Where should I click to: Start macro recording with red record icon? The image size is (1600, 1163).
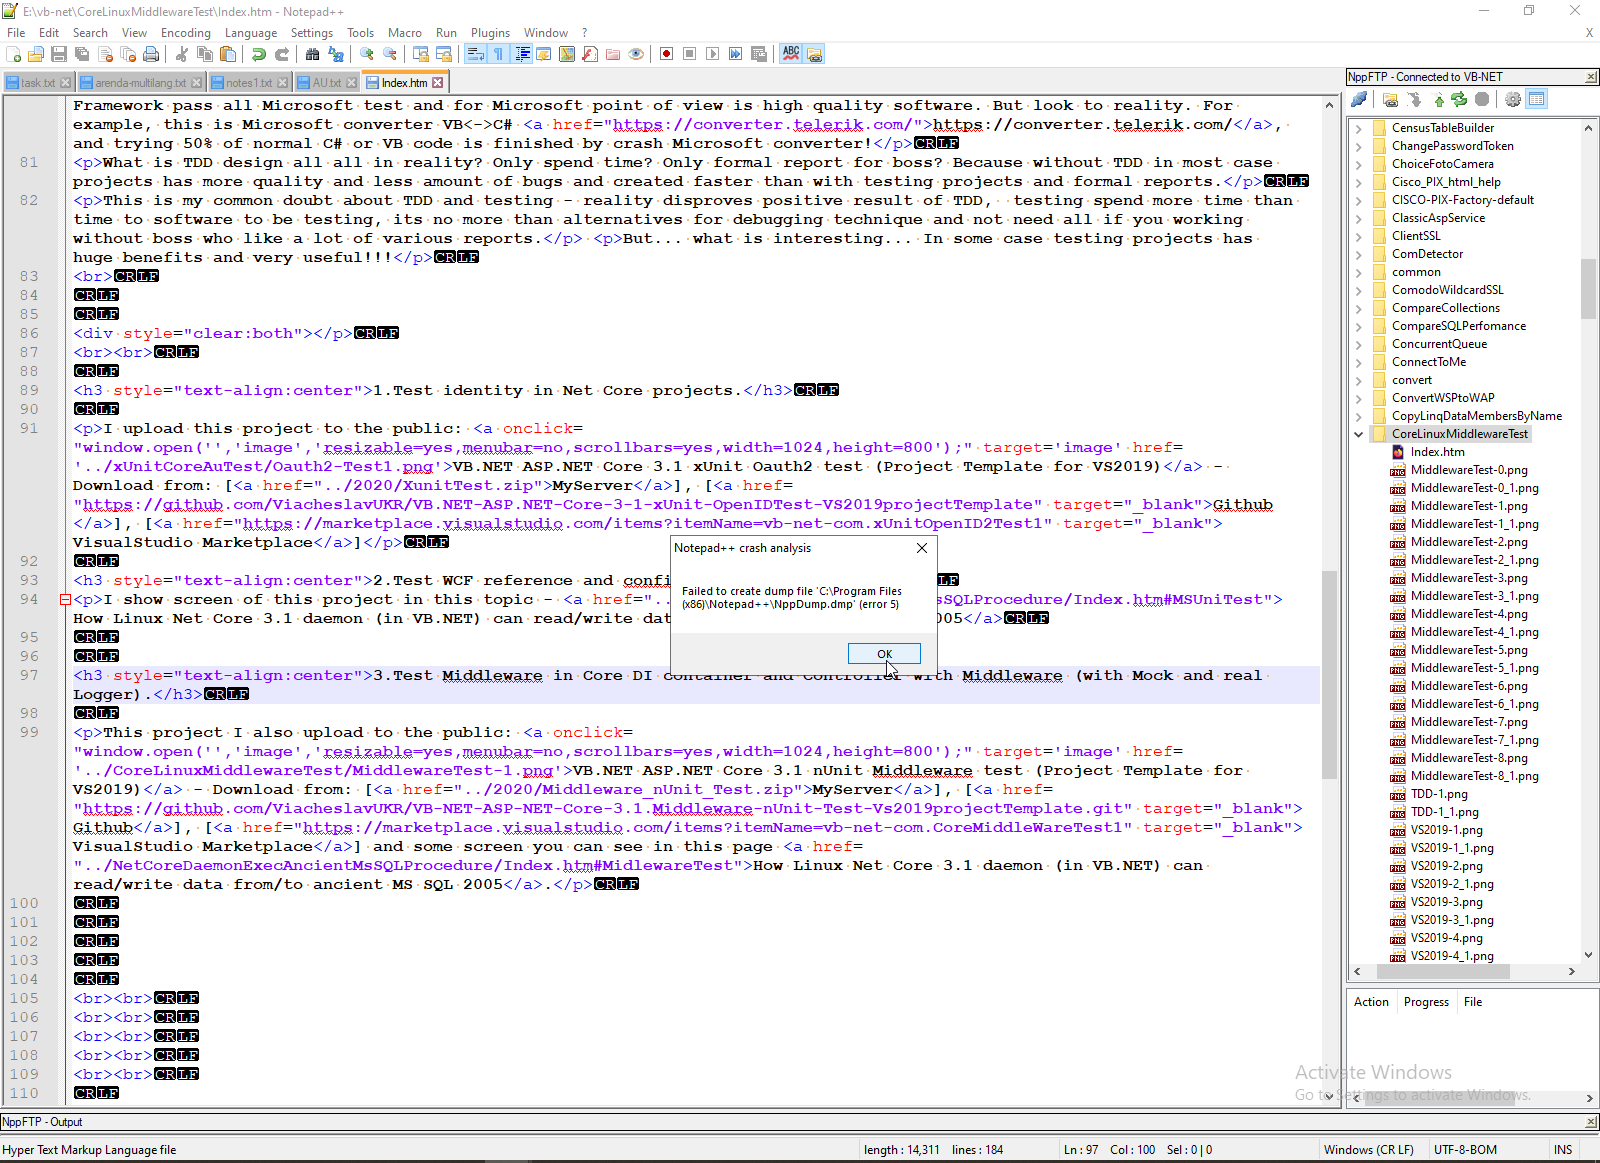click(666, 54)
